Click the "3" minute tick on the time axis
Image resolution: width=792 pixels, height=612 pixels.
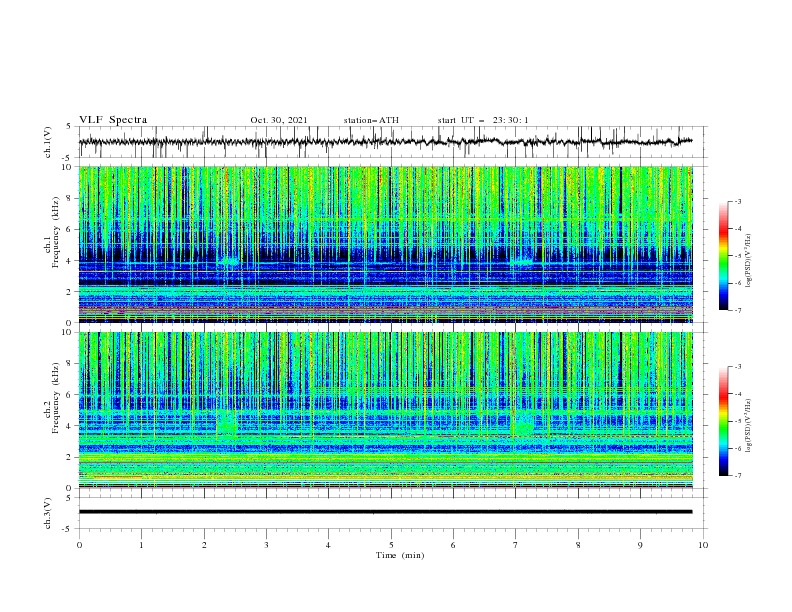coord(266,545)
